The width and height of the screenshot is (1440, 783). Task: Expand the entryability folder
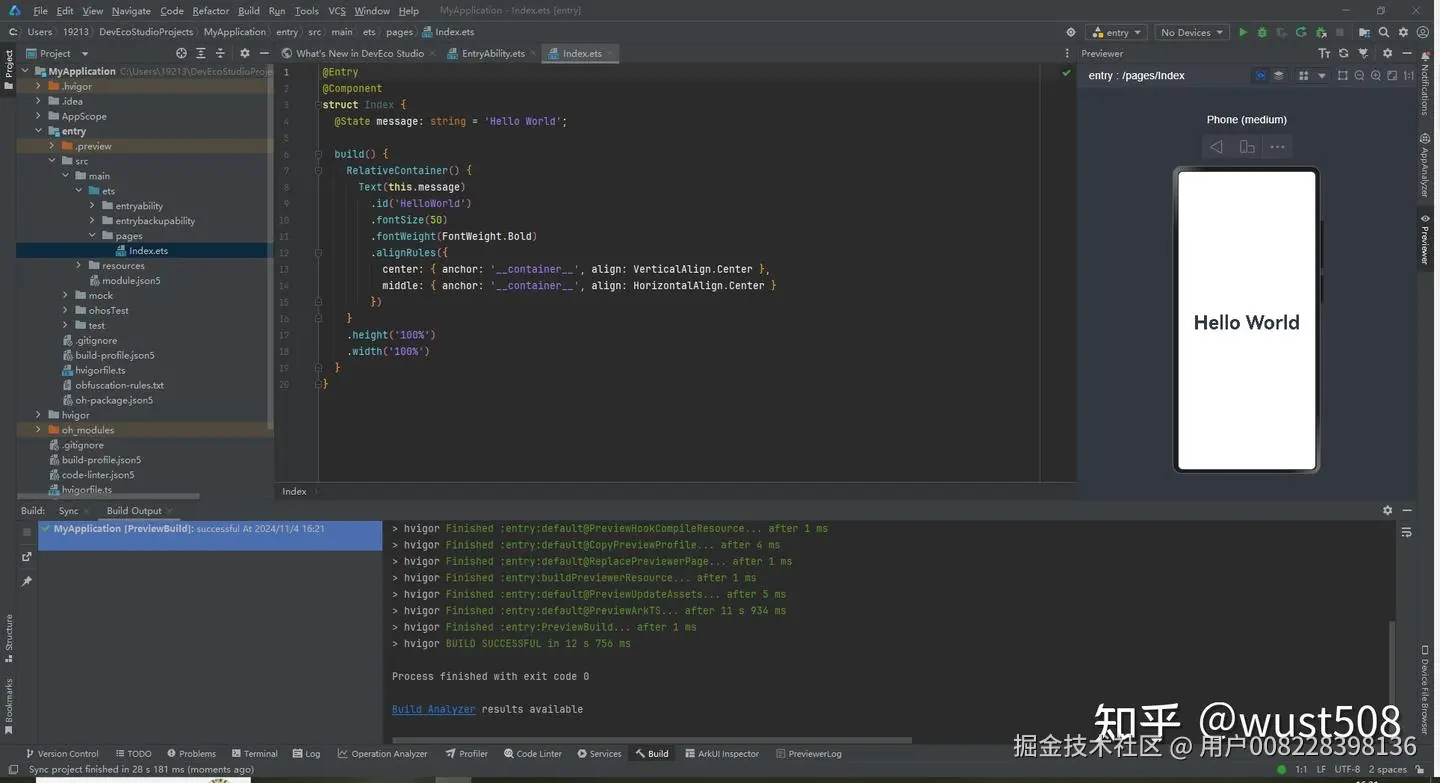click(92, 206)
